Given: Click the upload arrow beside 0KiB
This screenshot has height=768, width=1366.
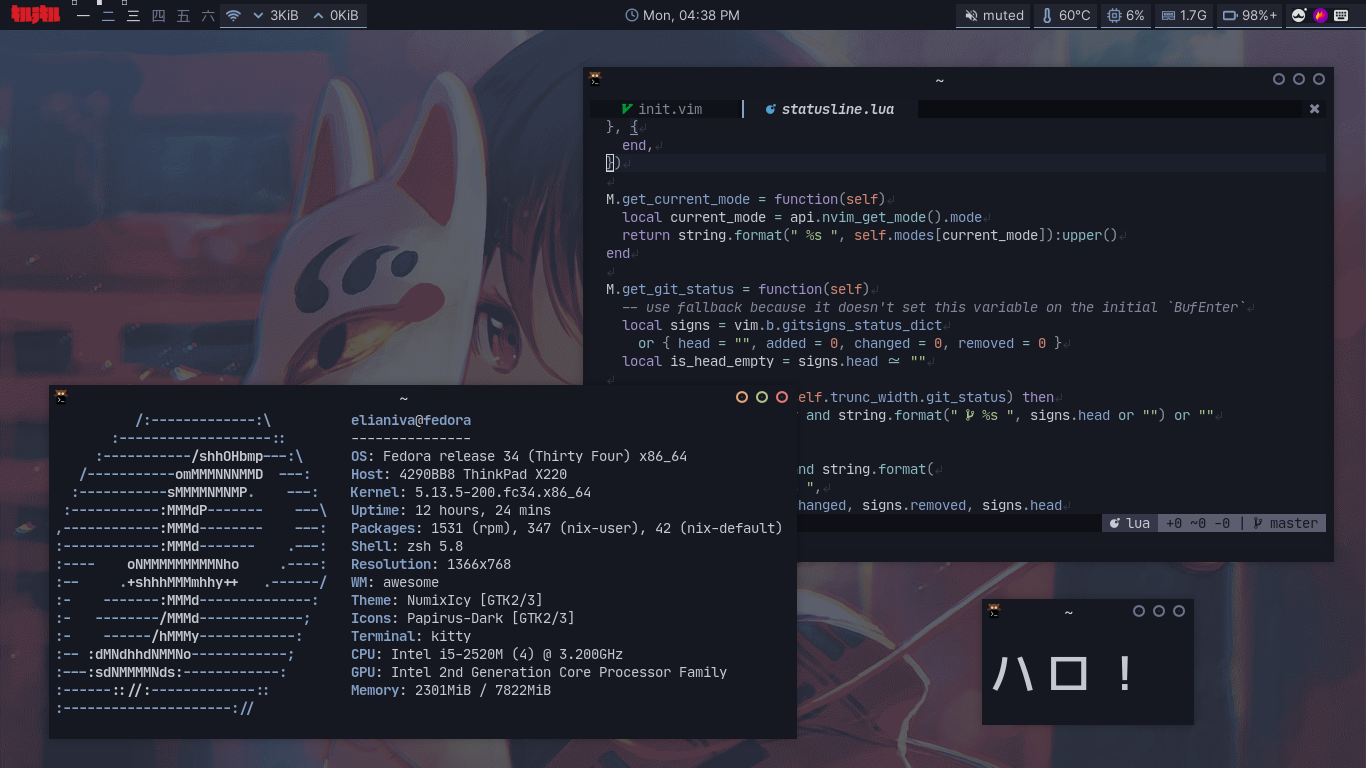Looking at the screenshot, I should (318, 16).
